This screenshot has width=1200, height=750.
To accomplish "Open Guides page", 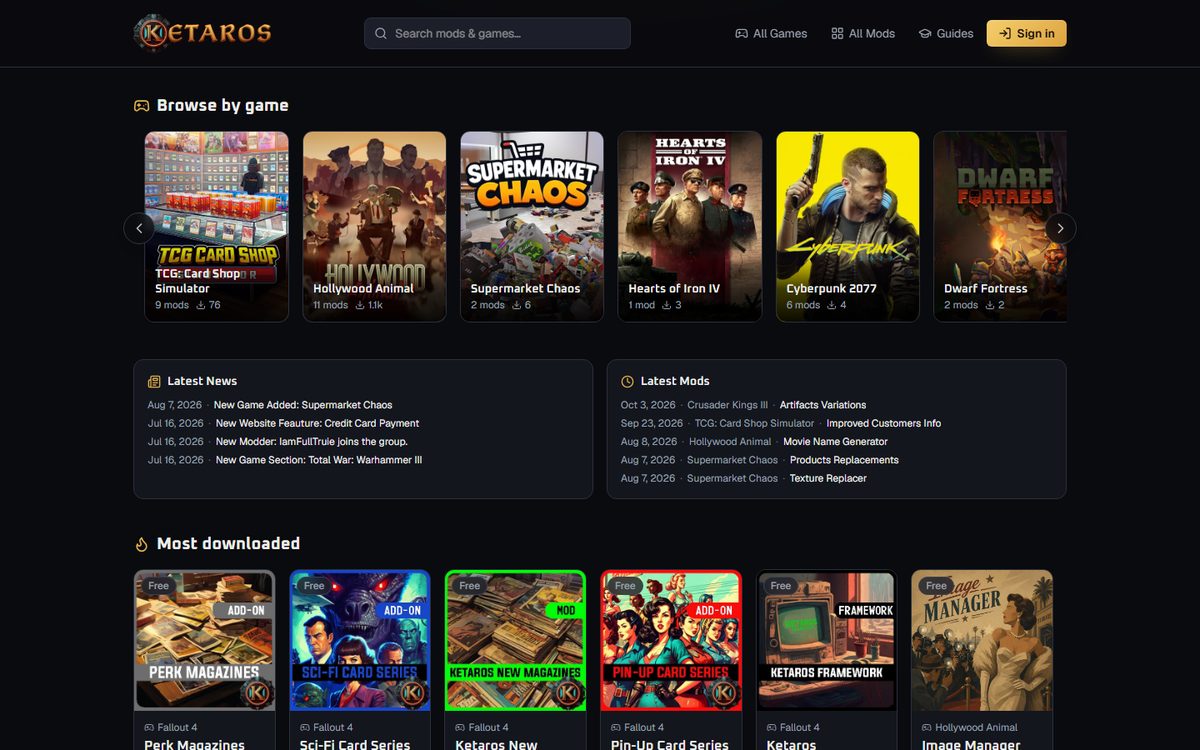I will (x=946, y=33).
